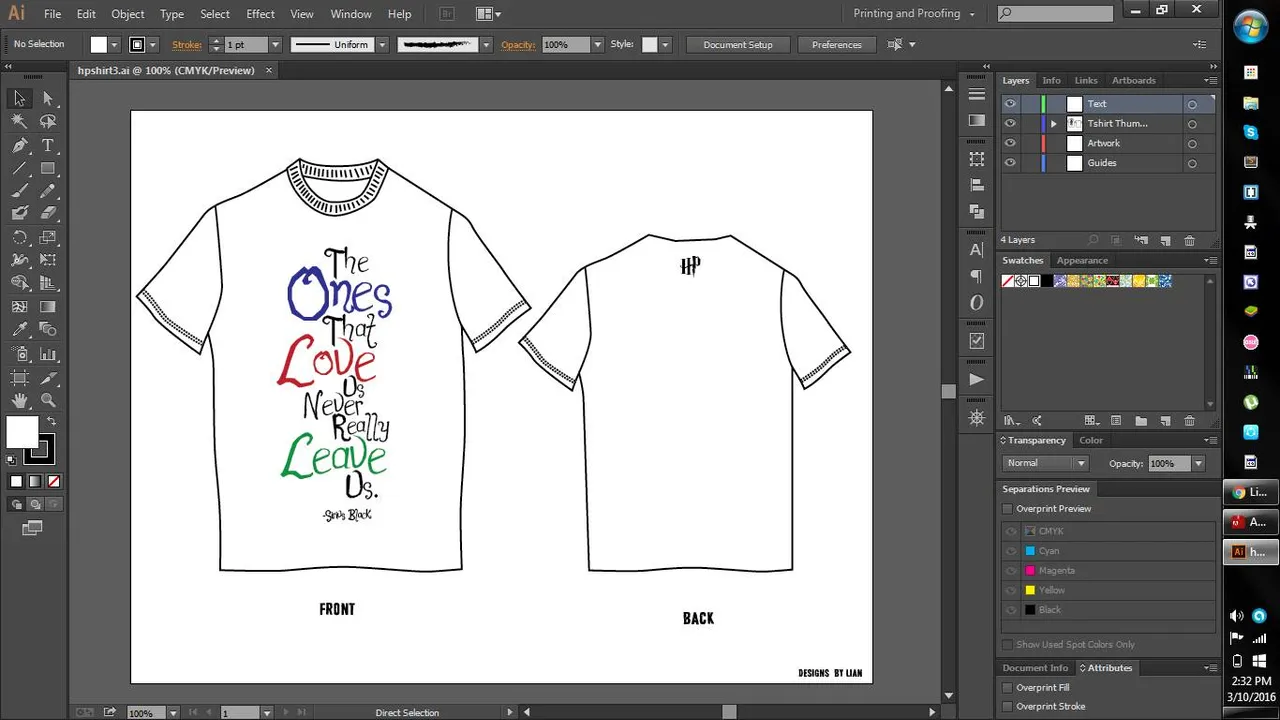Open the Align panel from dock
This screenshot has width=1280, height=720.
click(x=976, y=185)
